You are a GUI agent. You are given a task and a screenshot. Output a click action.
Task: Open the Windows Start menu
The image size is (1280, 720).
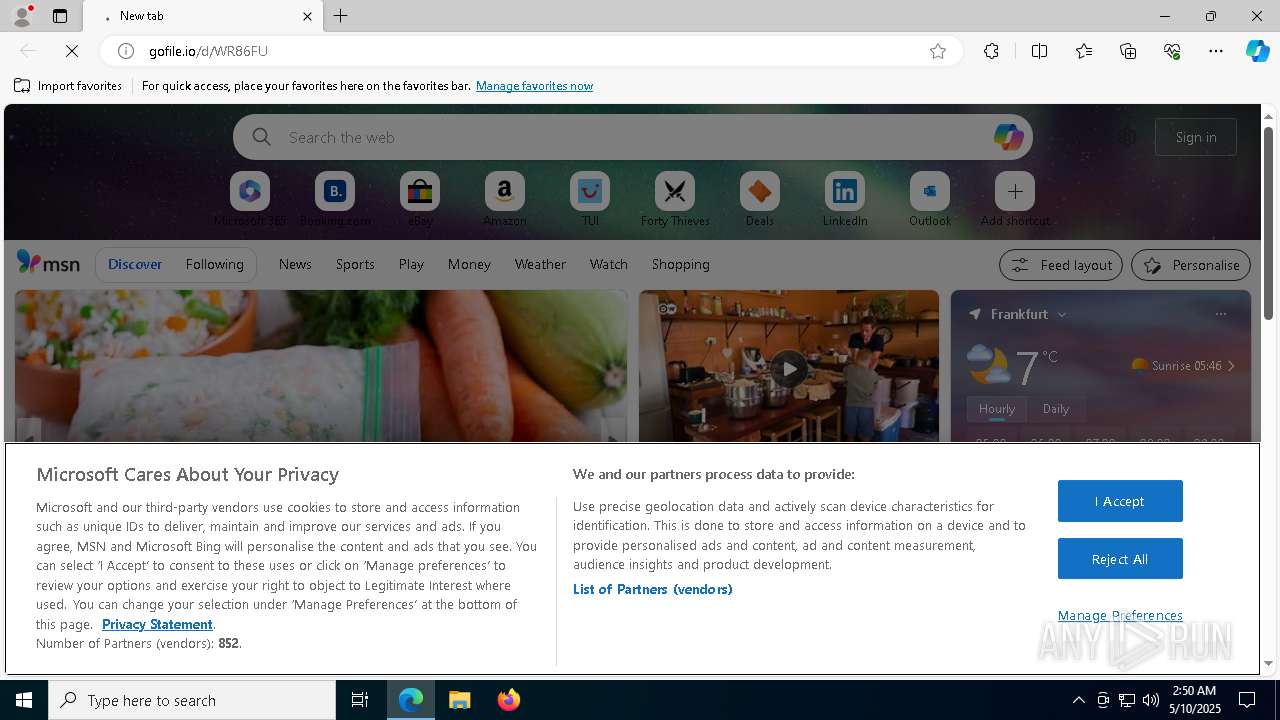click(24, 700)
